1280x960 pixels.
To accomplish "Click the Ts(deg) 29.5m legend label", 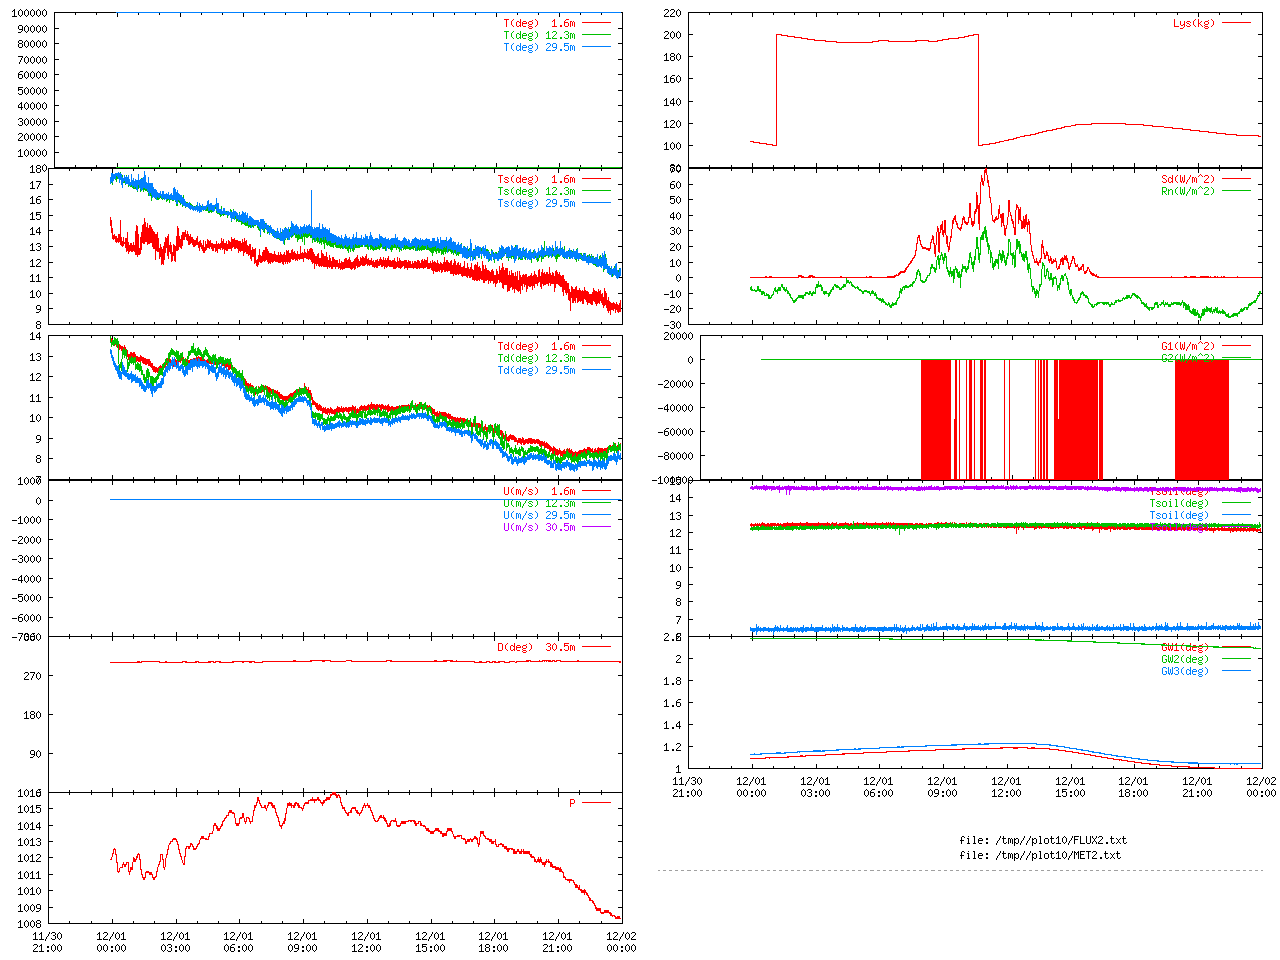I will pyautogui.click(x=536, y=204).
